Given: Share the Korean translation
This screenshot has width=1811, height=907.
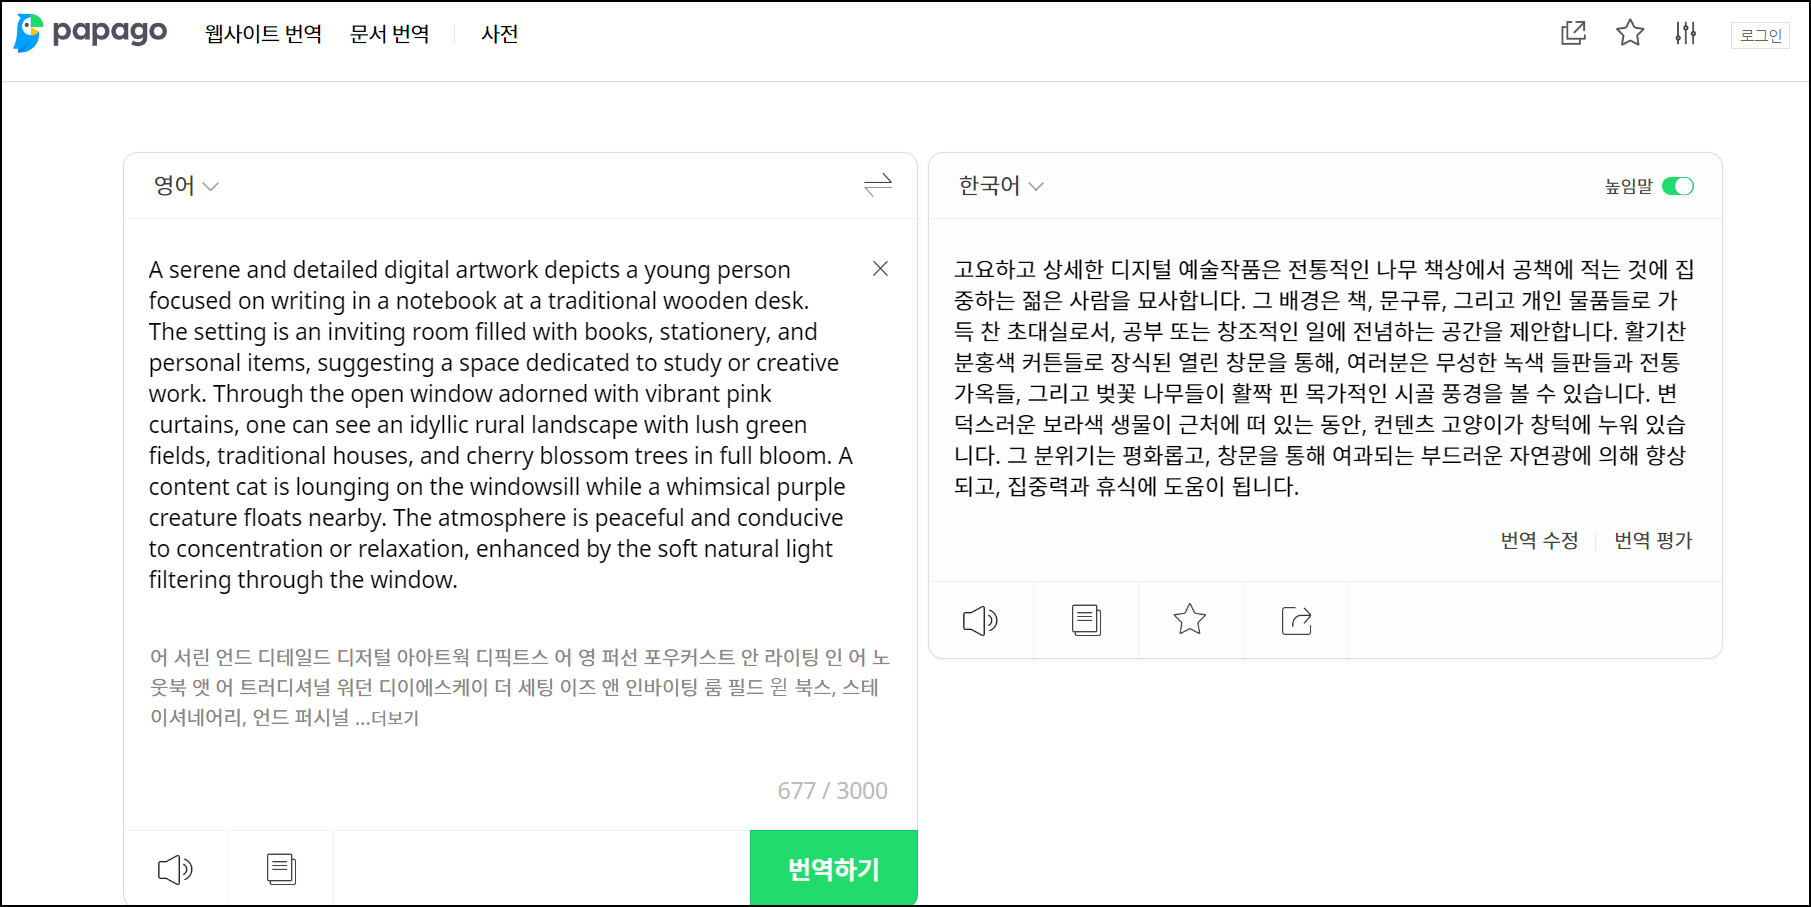Looking at the screenshot, I should (1296, 620).
